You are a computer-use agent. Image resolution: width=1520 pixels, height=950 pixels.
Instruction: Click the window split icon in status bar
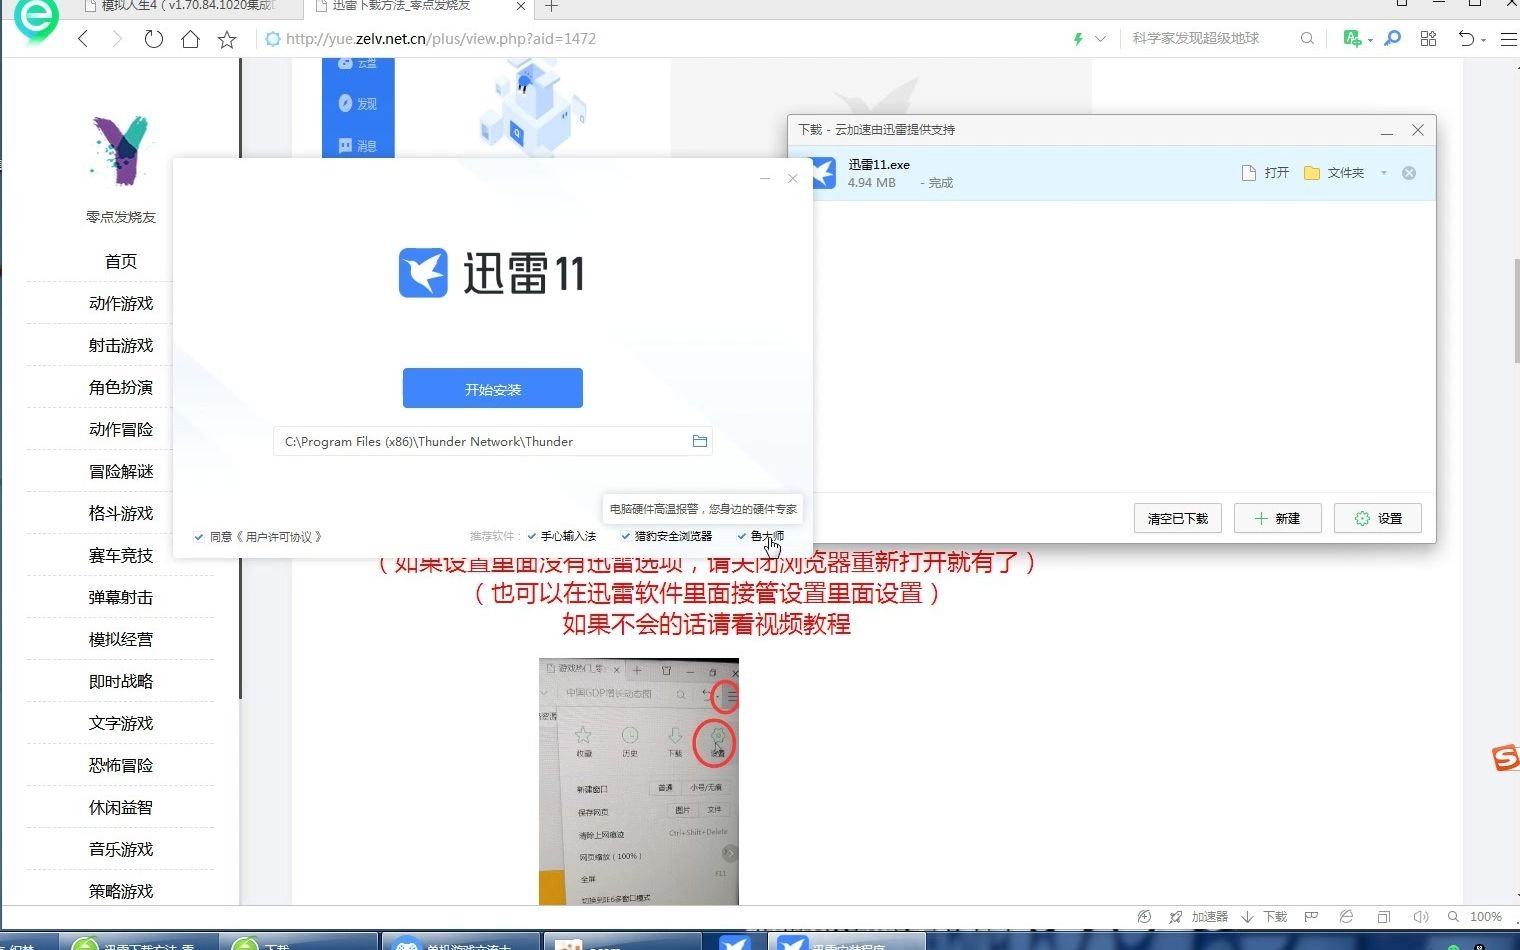coord(1384,916)
